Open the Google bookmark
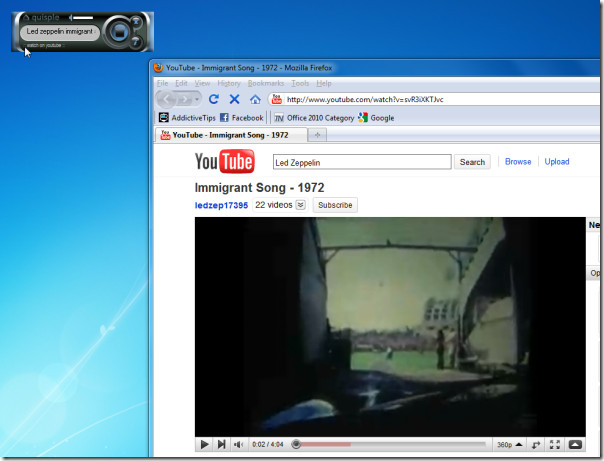The height and width of the screenshot is (461, 604). 376,118
